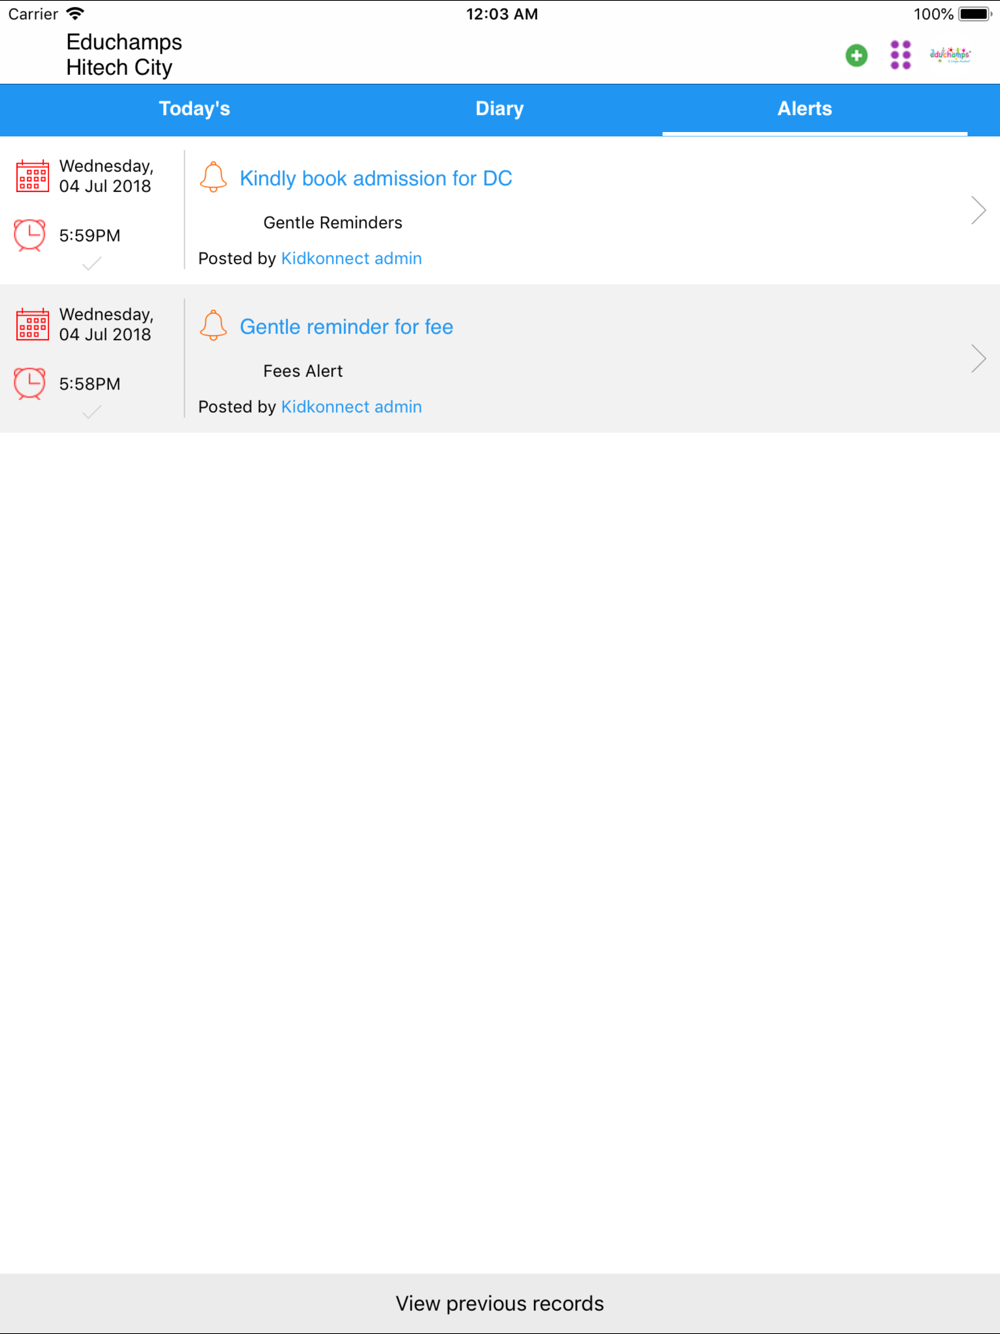This screenshot has width=1000, height=1334.
Task: Switch to the Diary tab
Action: pos(499,109)
